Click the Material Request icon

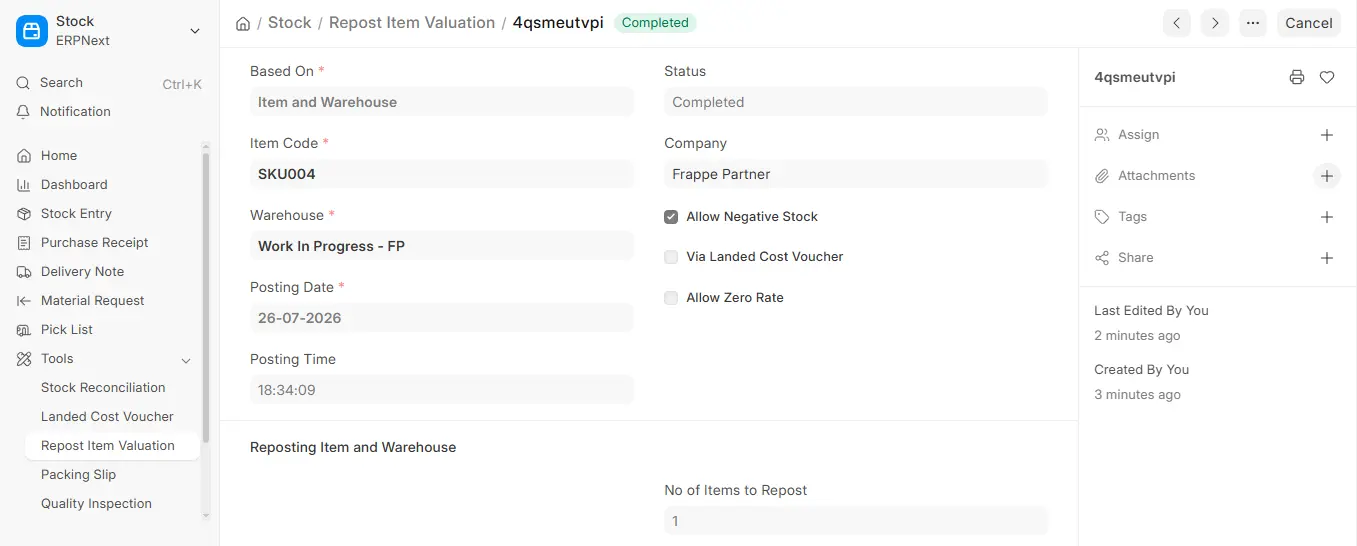point(24,301)
